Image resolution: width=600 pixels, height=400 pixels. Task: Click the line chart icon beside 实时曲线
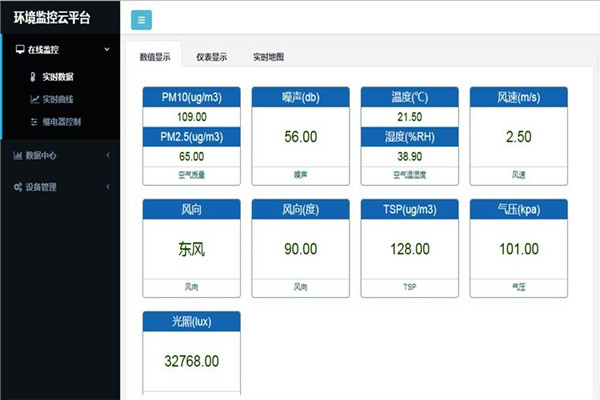click(x=34, y=99)
